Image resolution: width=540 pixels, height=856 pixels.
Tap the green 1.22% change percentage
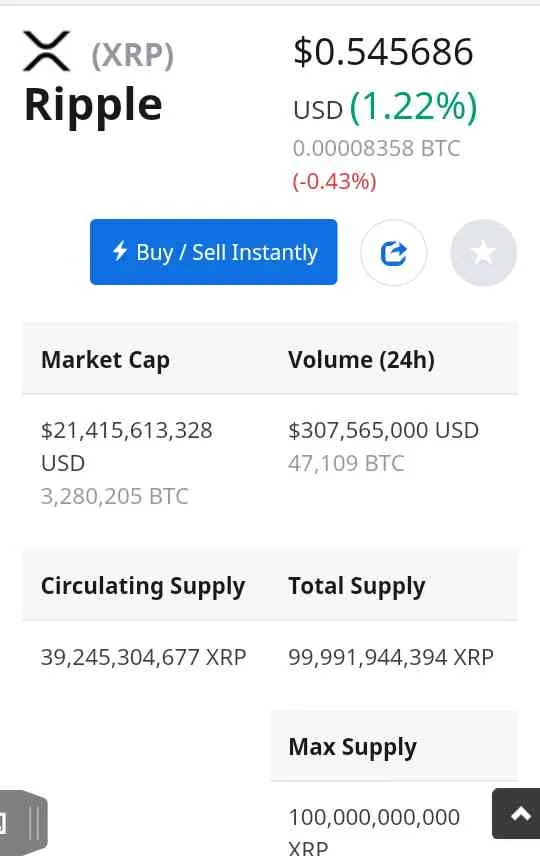click(x=413, y=106)
